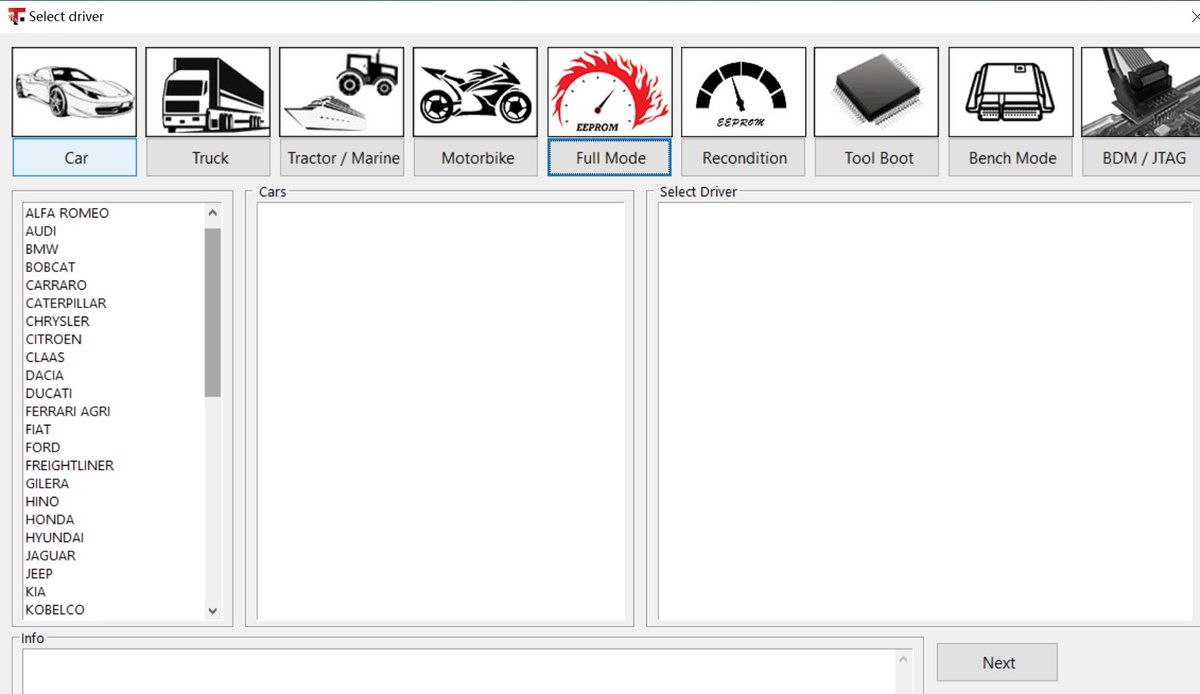Select the ECU box Bench Mode icon

tap(1011, 92)
